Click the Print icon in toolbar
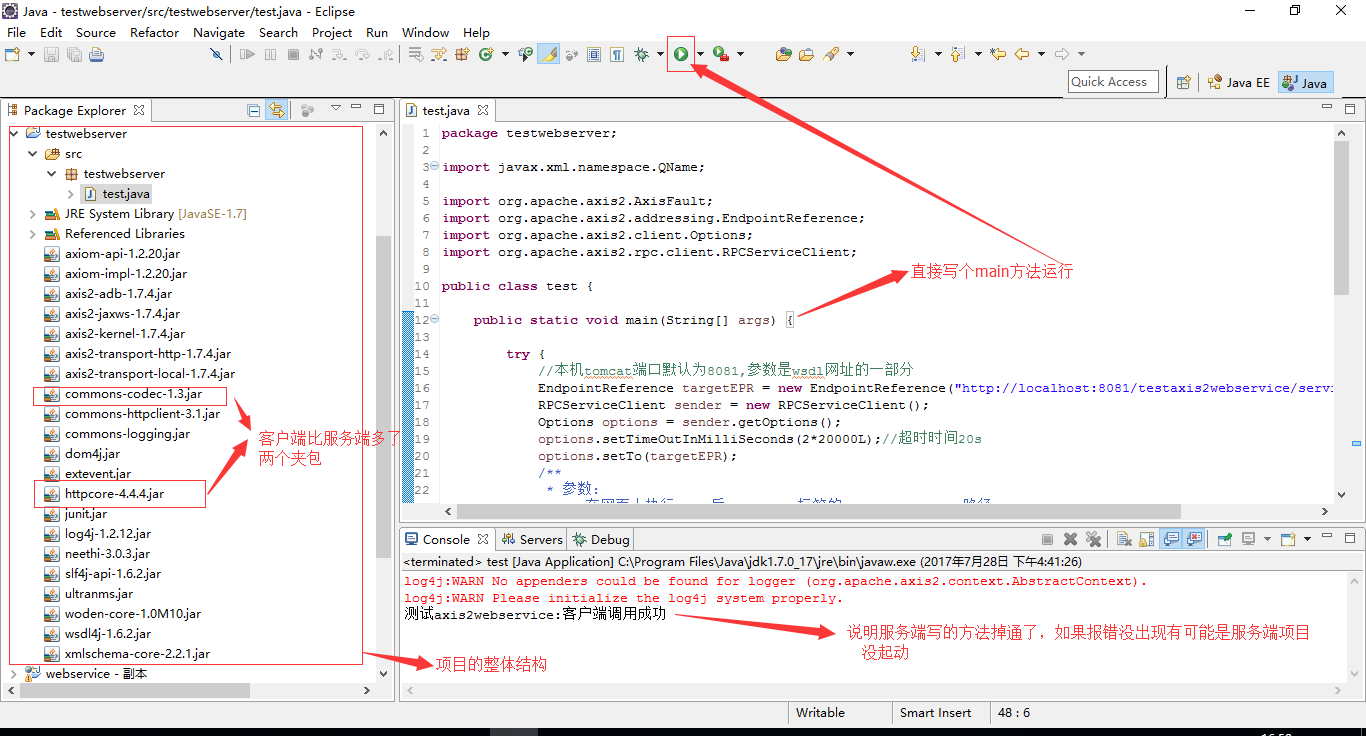Image resolution: width=1366 pixels, height=736 pixels. [97, 54]
